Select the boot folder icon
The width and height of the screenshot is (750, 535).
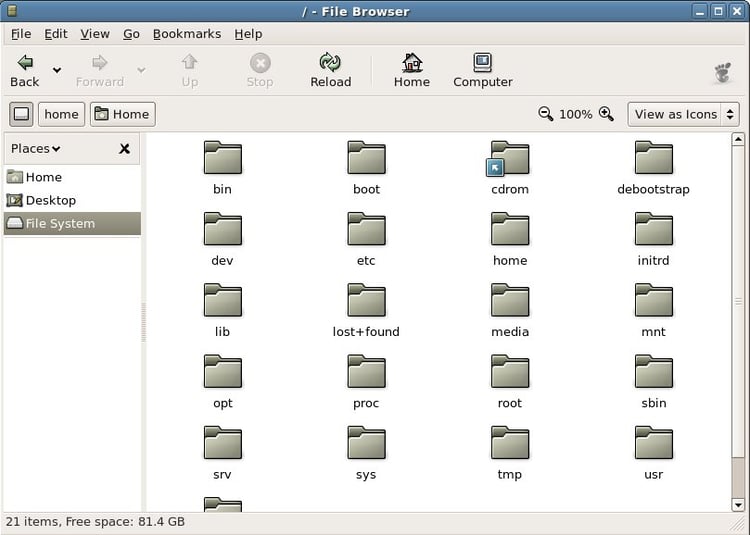[x=366, y=158]
